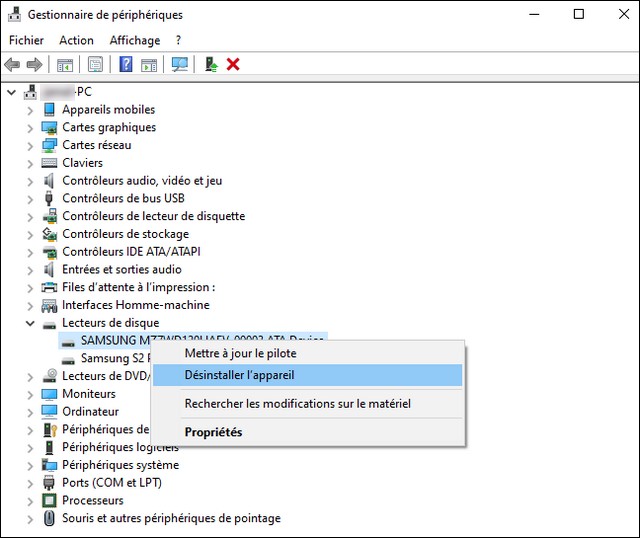Expand the Contrôleurs de bus USB node
This screenshot has width=640, height=538.
(x=30, y=198)
